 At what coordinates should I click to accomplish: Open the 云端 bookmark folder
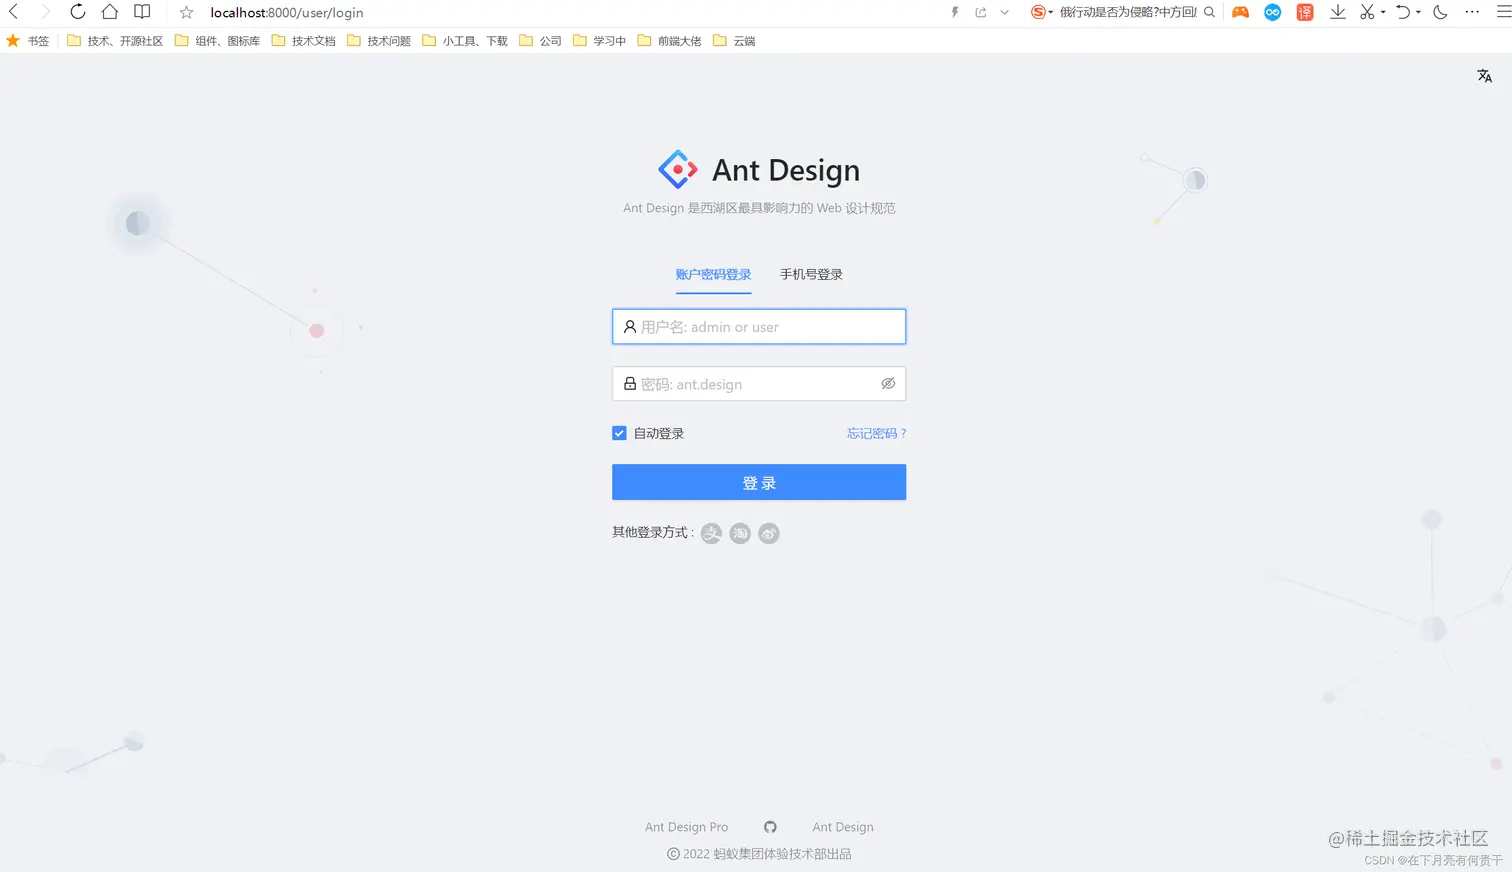click(734, 41)
